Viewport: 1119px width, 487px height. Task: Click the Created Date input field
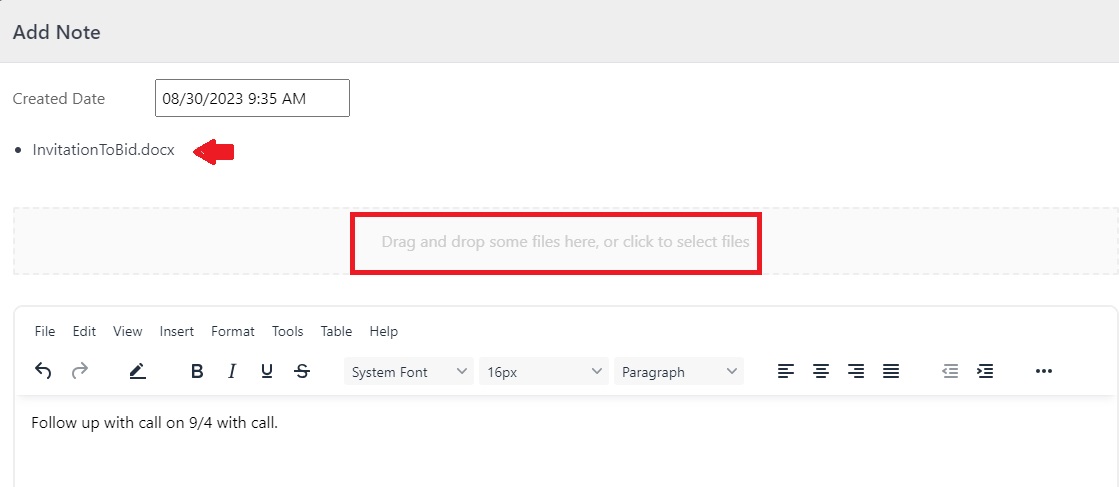click(252, 98)
